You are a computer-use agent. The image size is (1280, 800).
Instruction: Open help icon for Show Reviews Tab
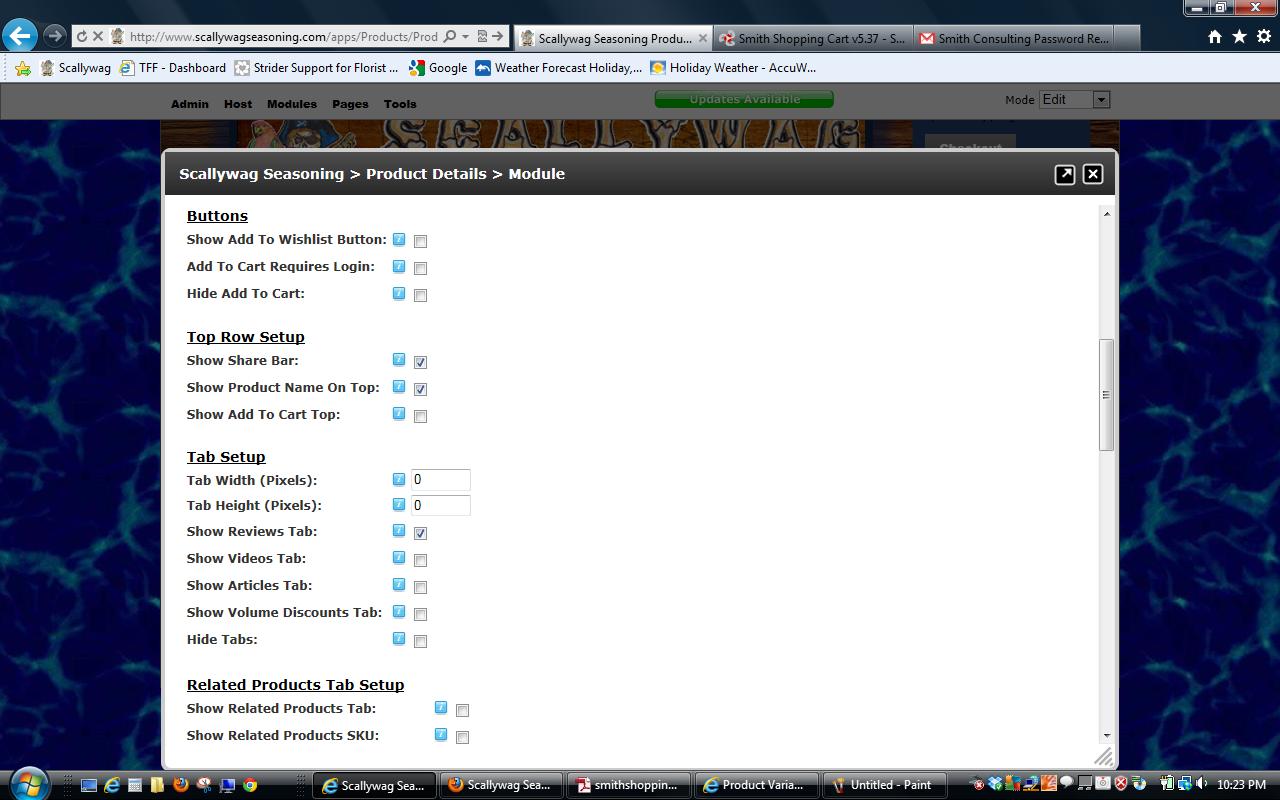point(399,531)
